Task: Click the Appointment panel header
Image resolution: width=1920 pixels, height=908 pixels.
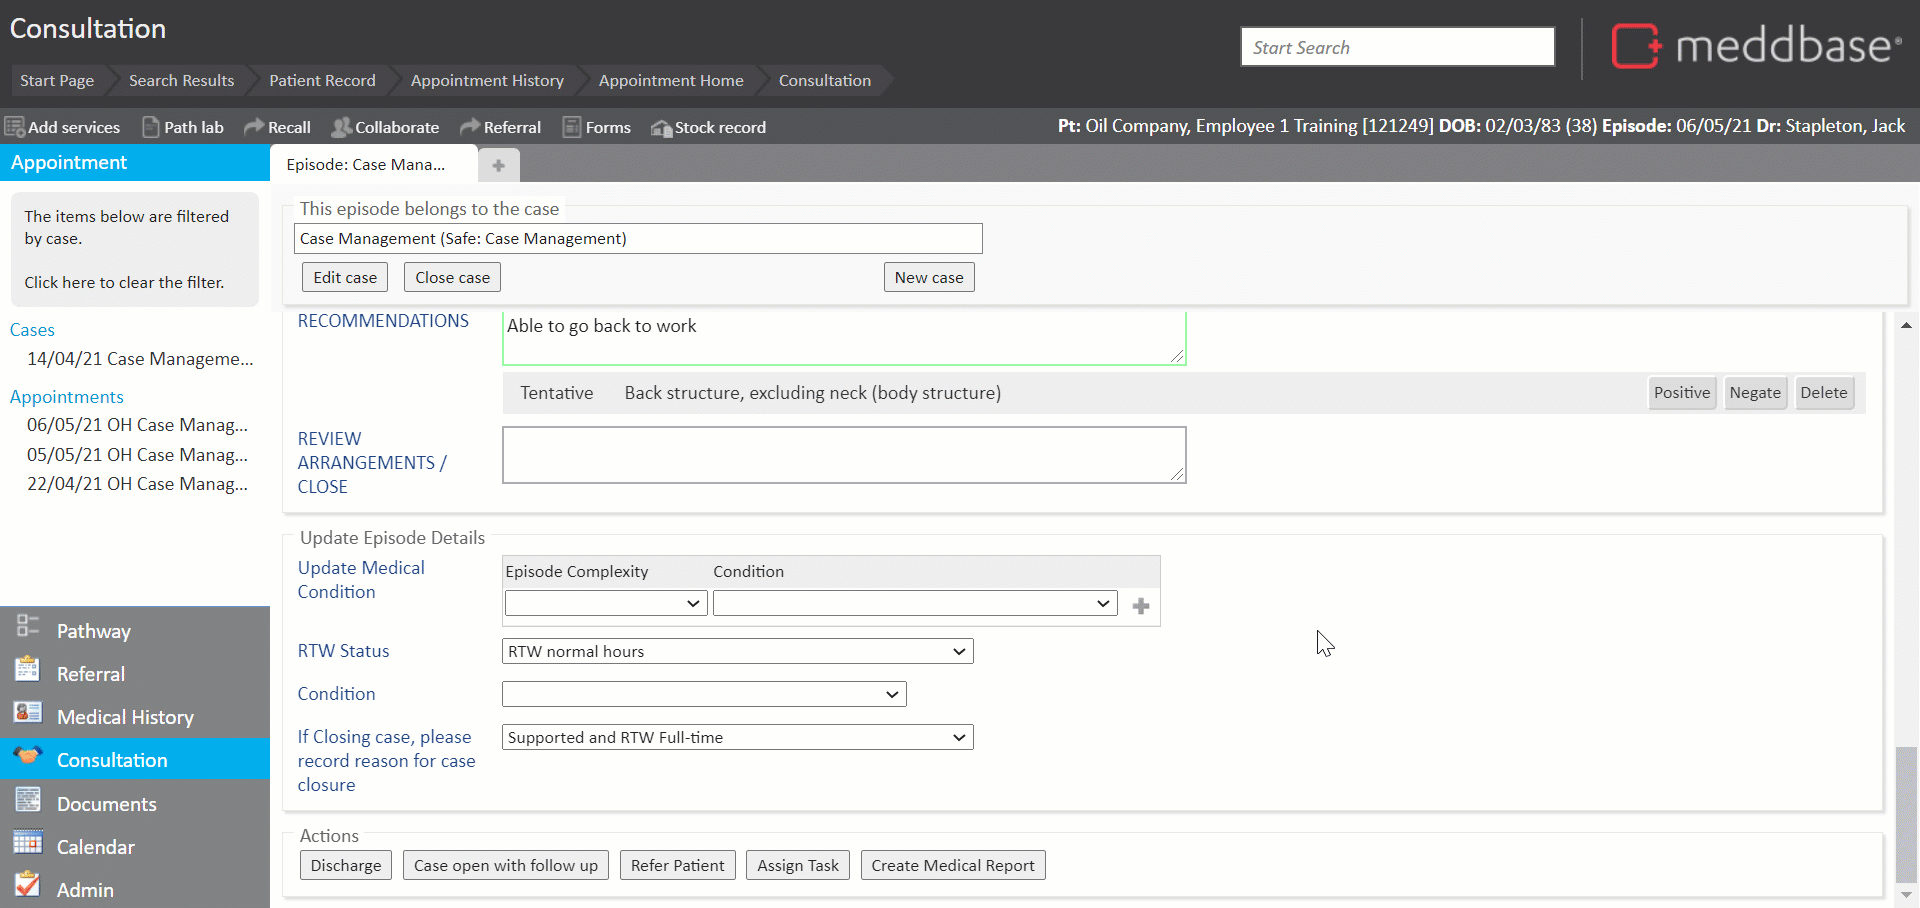Action: (x=135, y=162)
